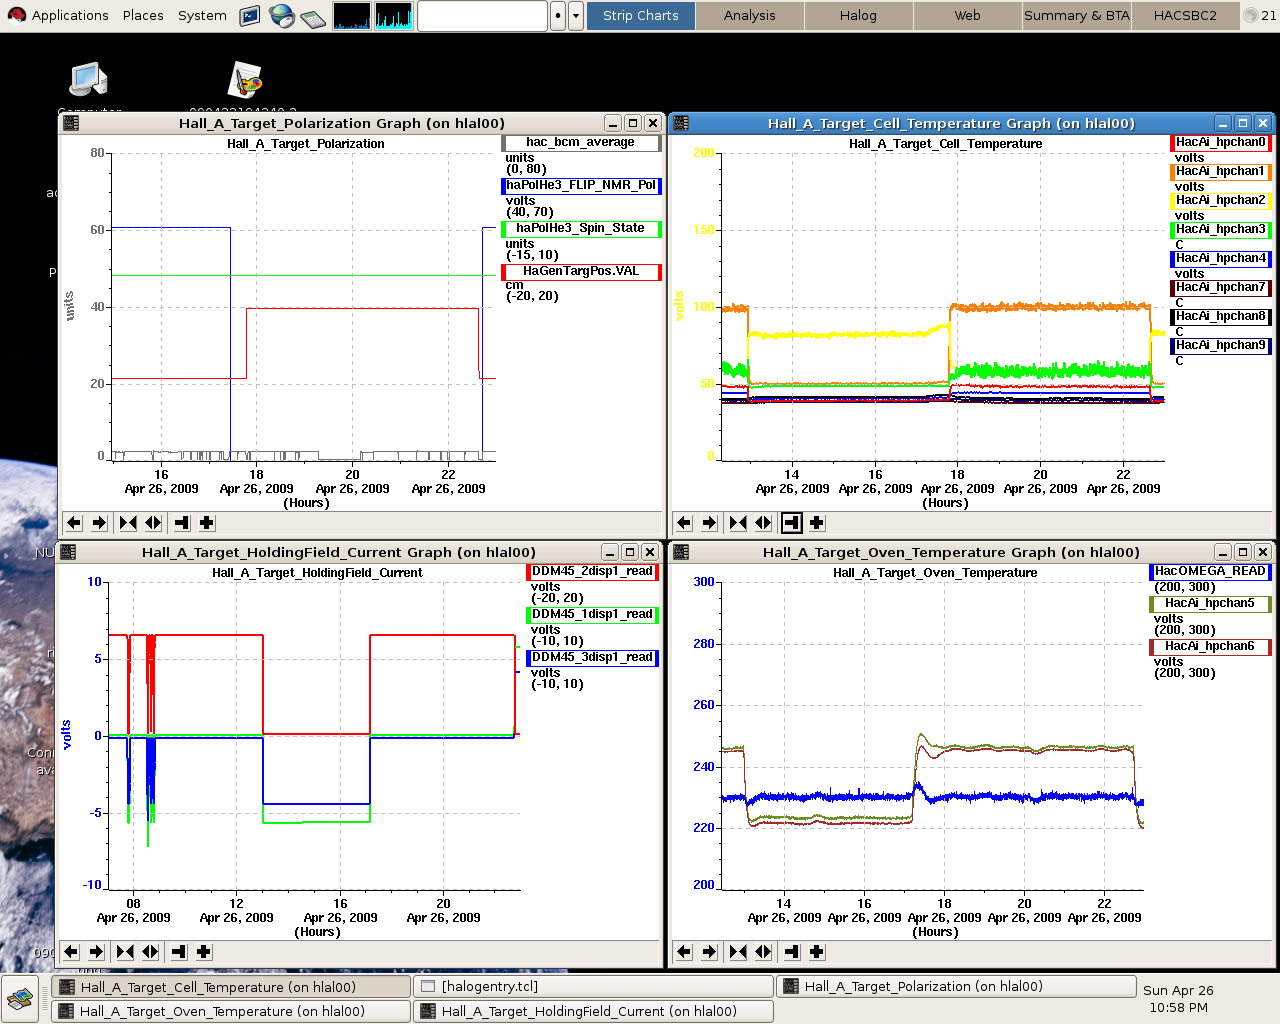The height and width of the screenshot is (1024, 1280).
Task: Select HacAi_hpchan0 legend entry
Action: click(x=1221, y=143)
